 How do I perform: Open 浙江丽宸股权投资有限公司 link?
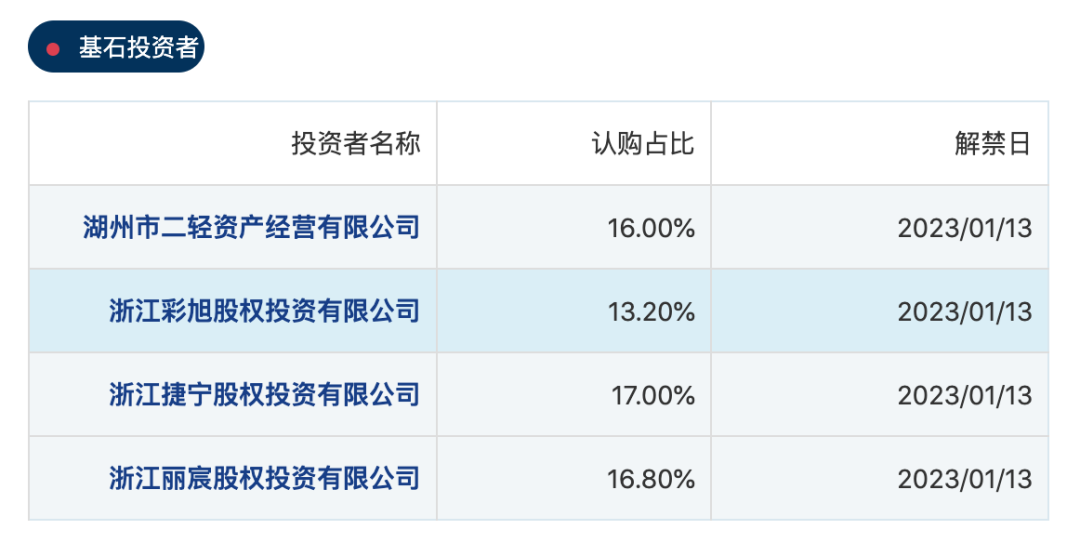click(x=264, y=478)
